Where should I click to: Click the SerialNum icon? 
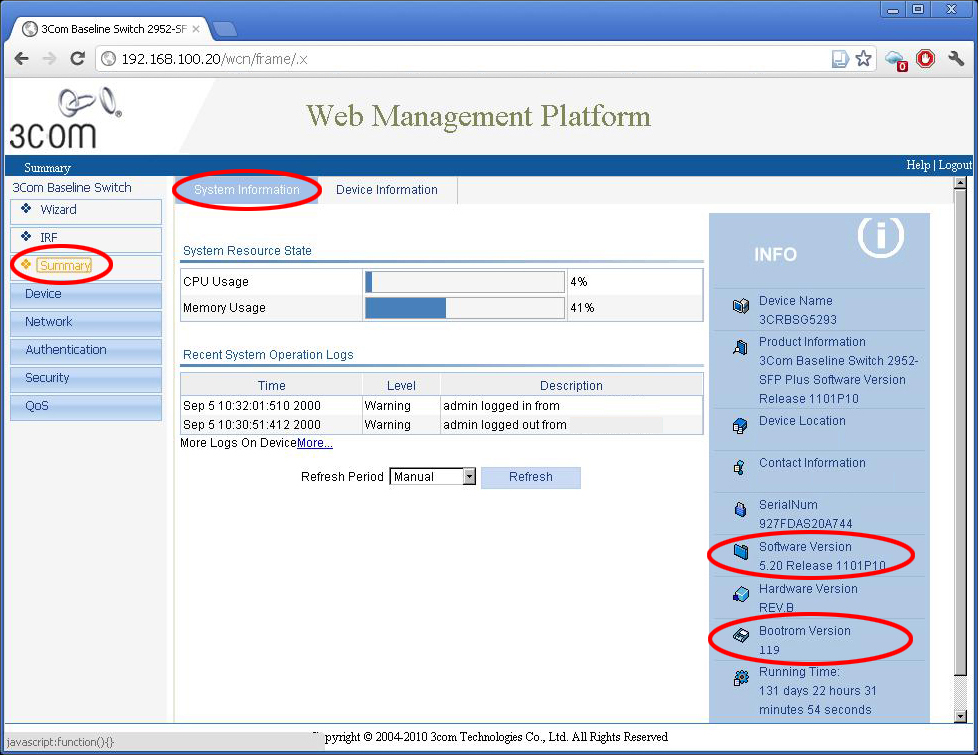[740, 509]
